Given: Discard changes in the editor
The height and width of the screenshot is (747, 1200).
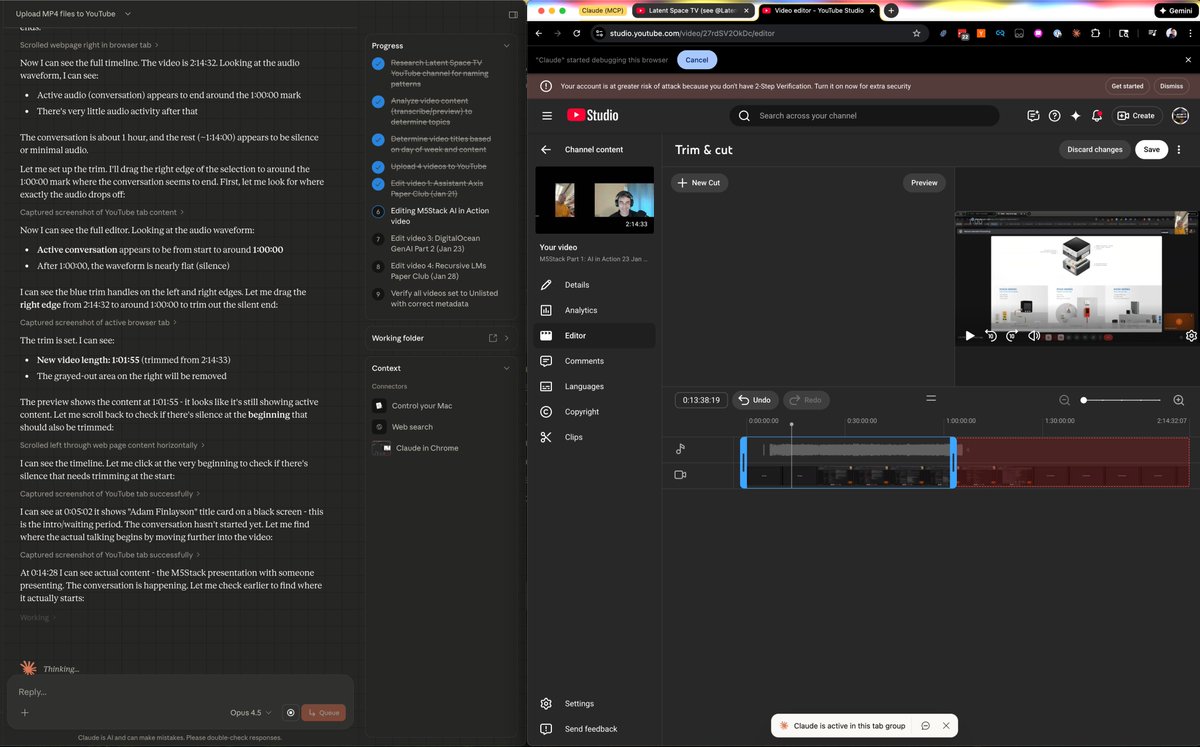Looking at the screenshot, I should [1094, 149].
